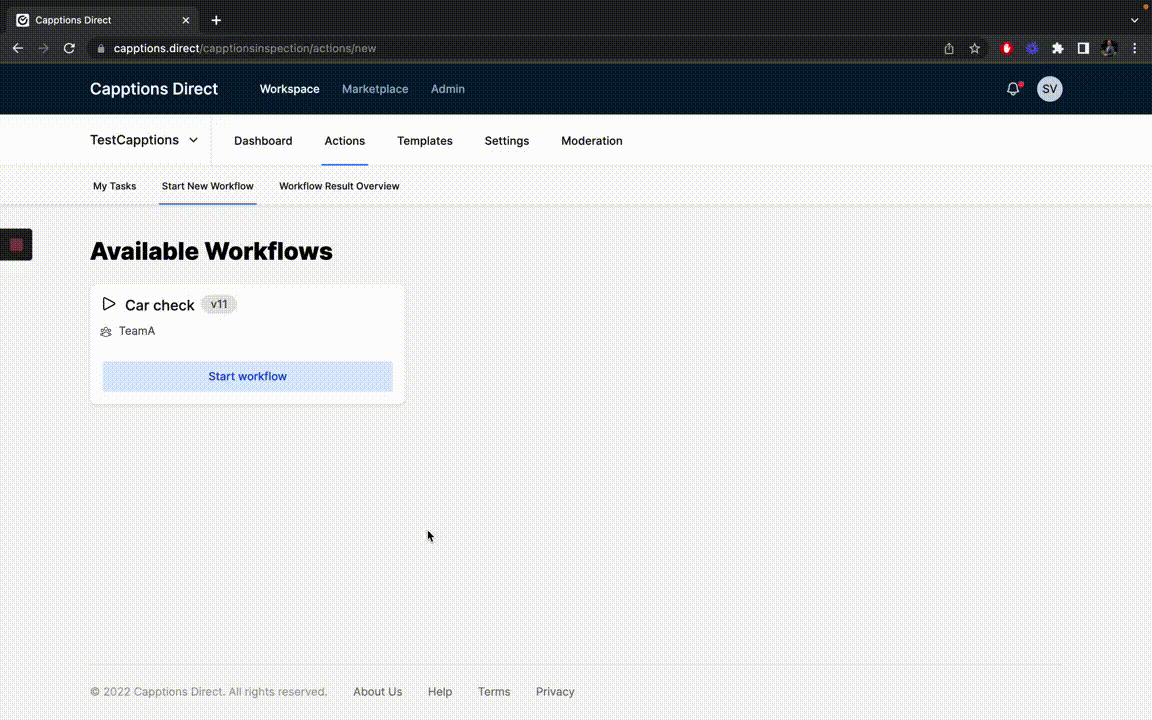Screen dimensions: 1152x720
Task: Click the browser address bar URL
Action: [245, 48]
